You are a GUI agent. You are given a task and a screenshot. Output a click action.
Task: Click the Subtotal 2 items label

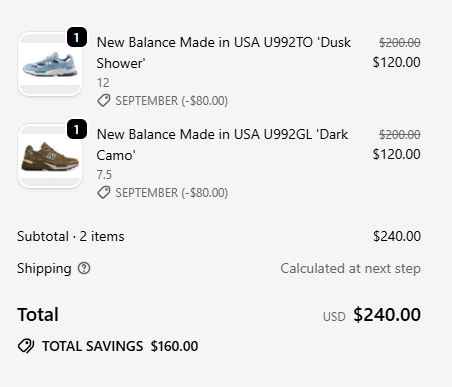pyautogui.click(x=71, y=236)
